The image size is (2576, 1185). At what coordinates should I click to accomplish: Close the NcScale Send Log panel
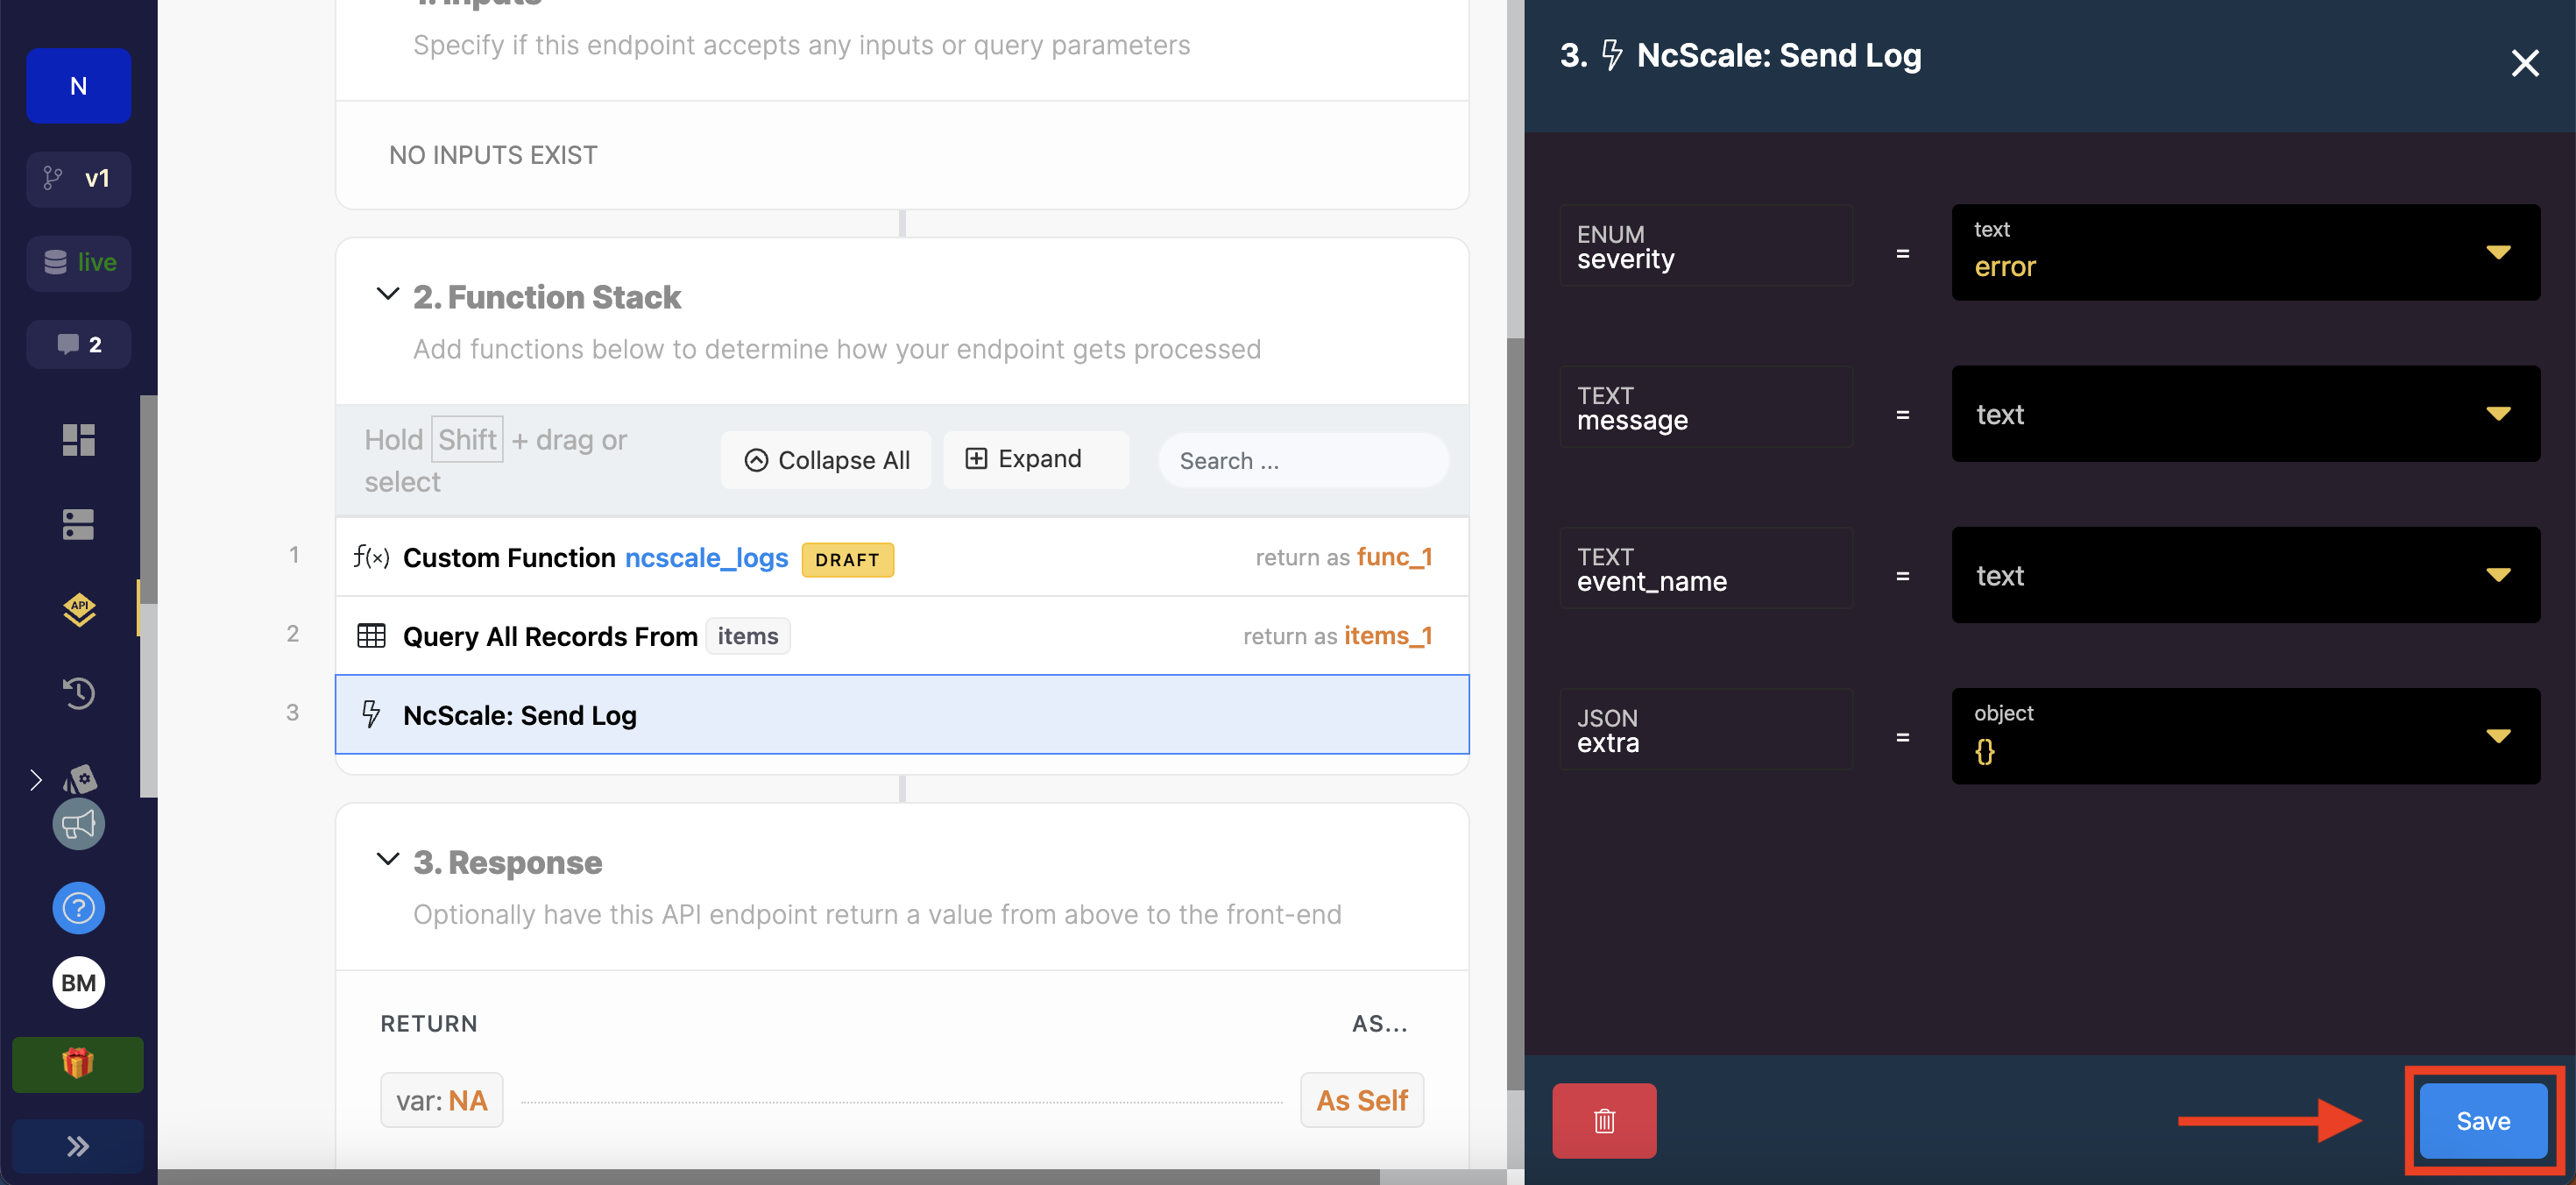pyautogui.click(x=2525, y=63)
